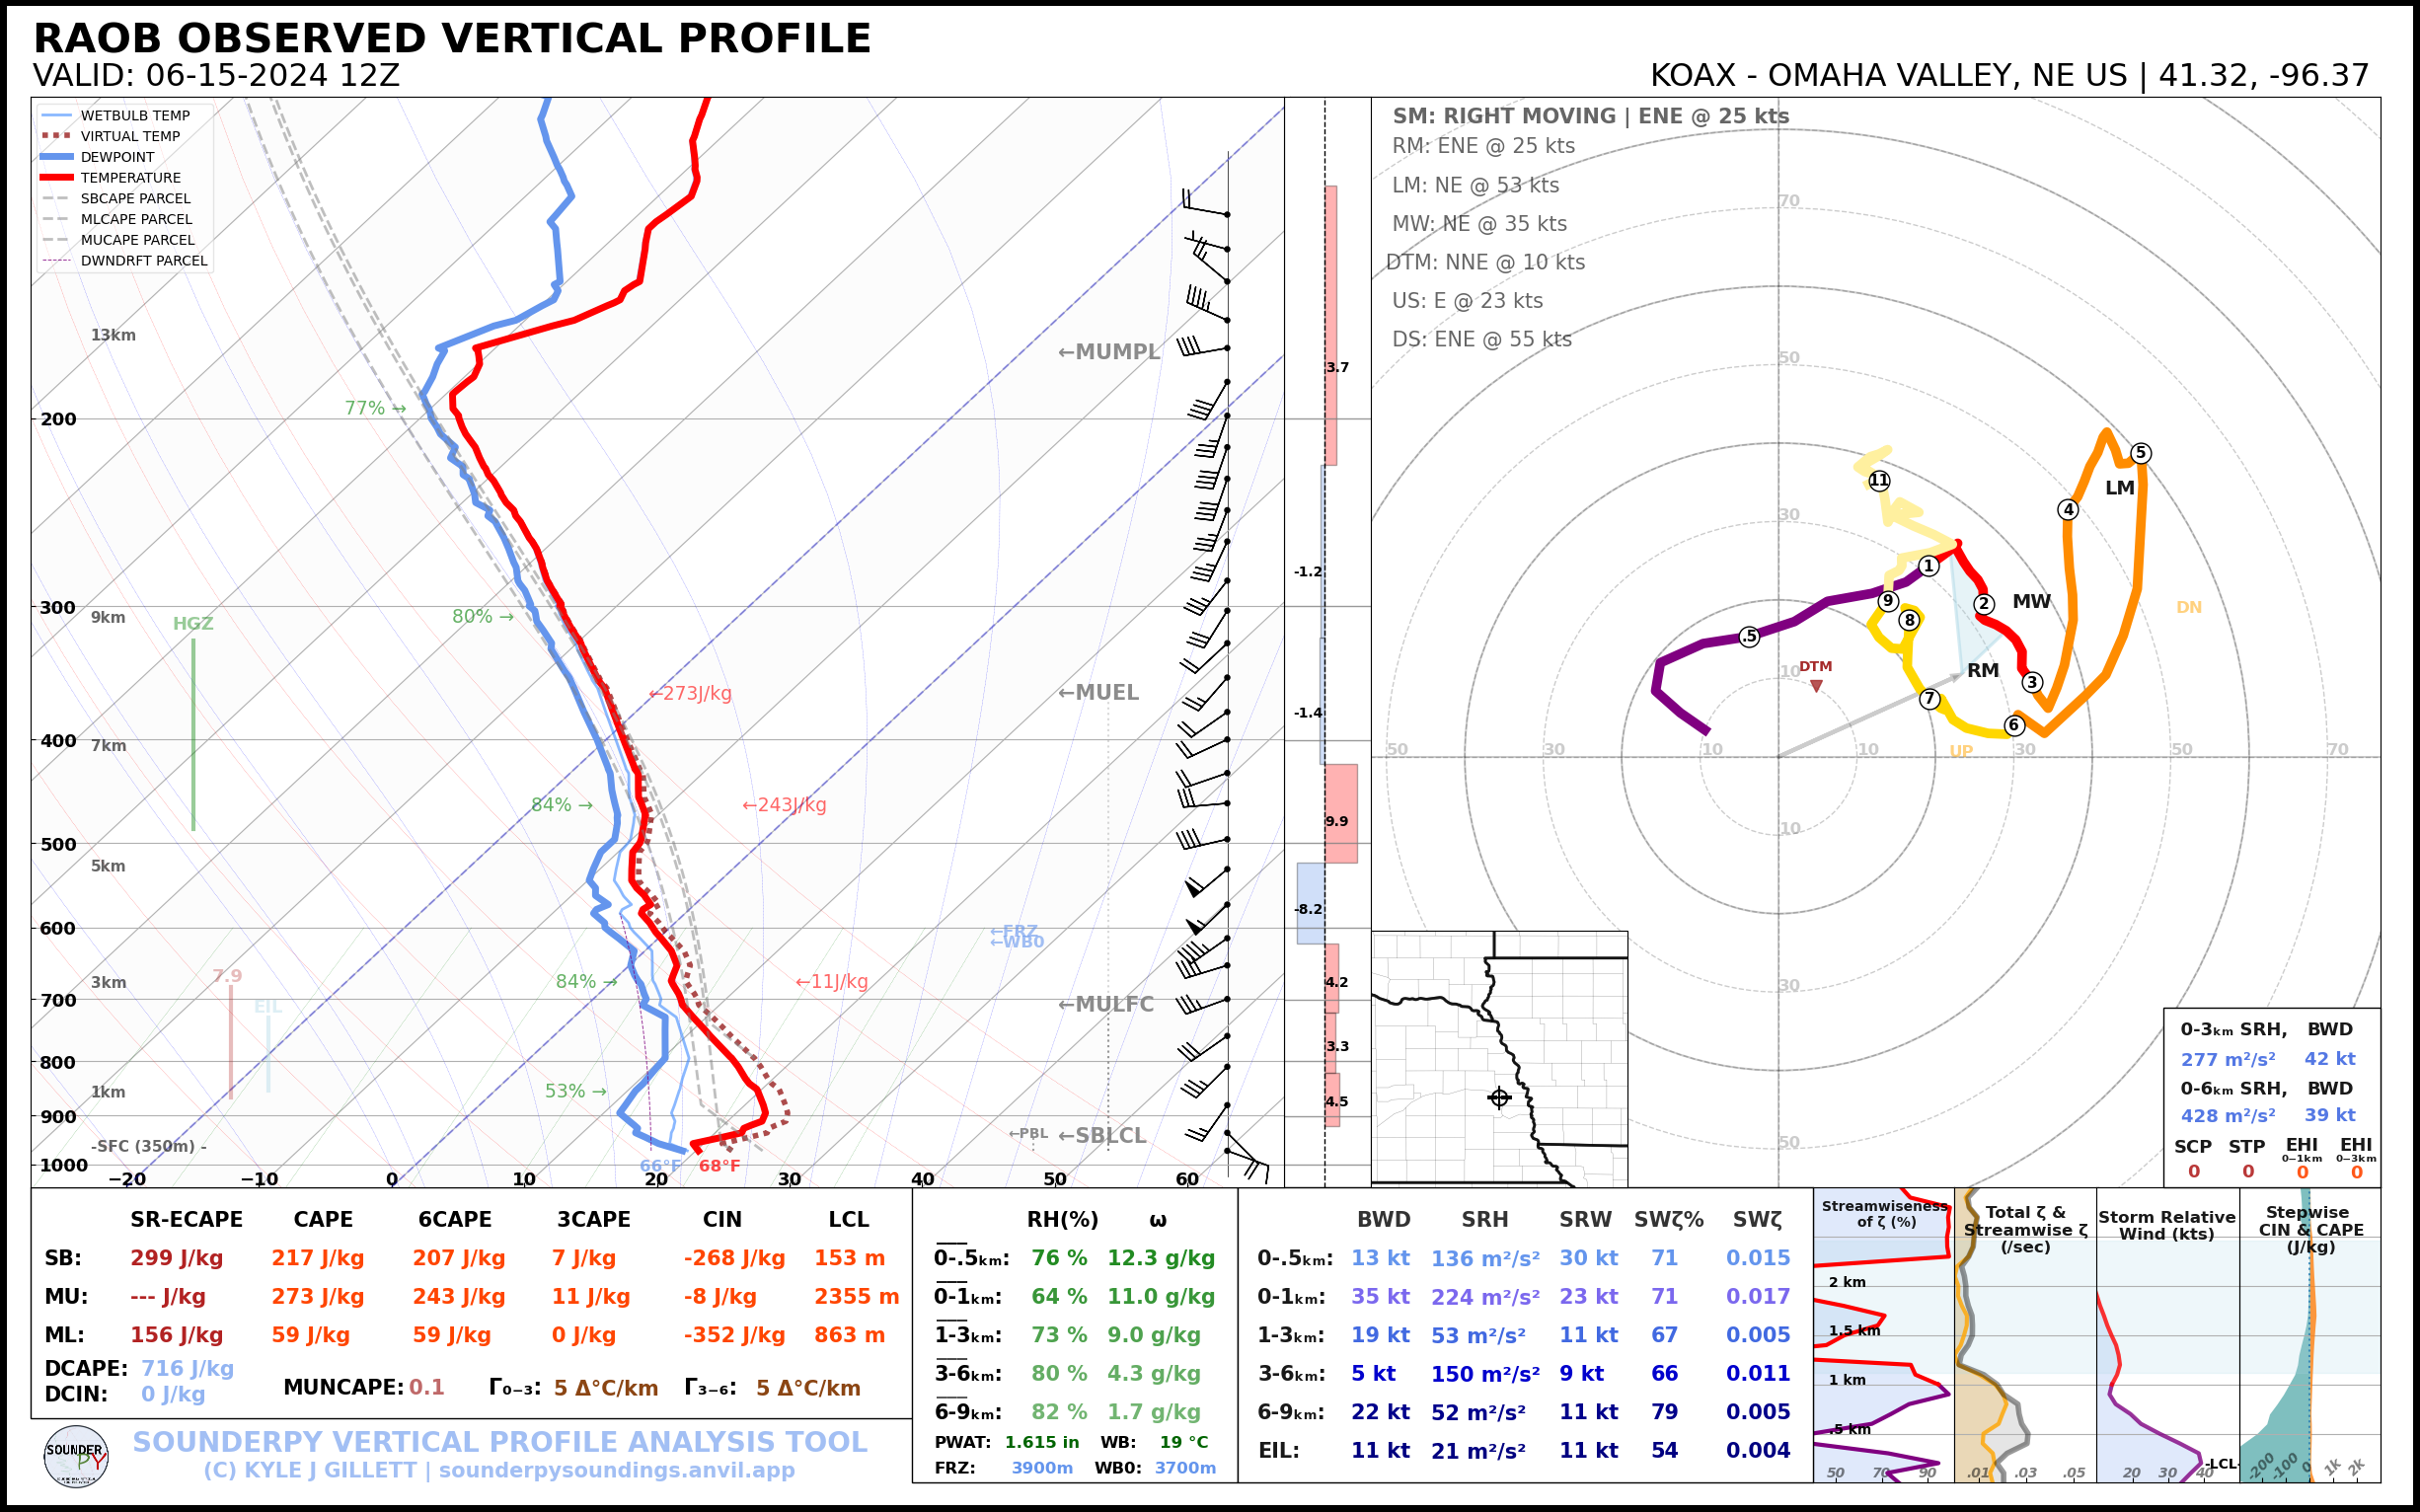
Task: Click the sounderpysoundings.anvil.app link text
Action: click(x=616, y=1470)
